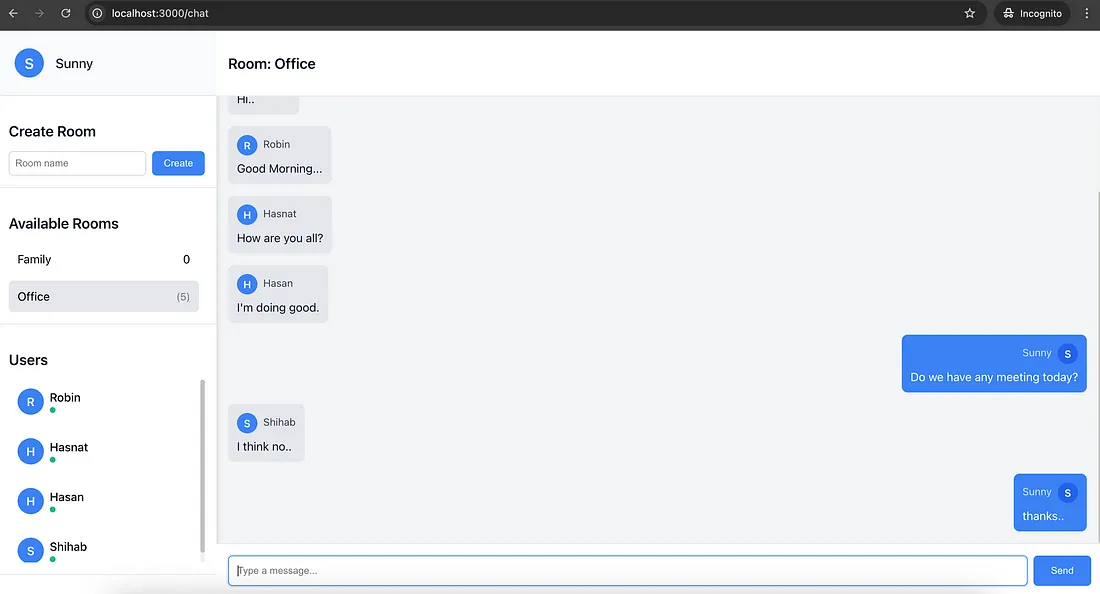Click the 'Type a message...' text box
Image resolution: width=1100 pixels, height=594 pixels.
627,571
